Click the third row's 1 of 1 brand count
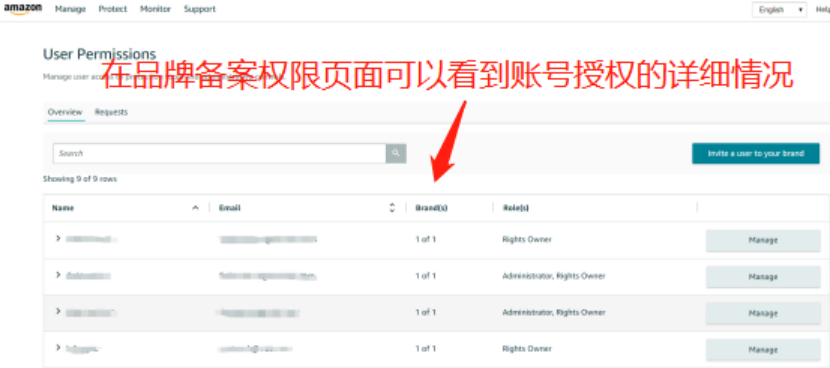 pyautogui.click(x=426, y=312)
